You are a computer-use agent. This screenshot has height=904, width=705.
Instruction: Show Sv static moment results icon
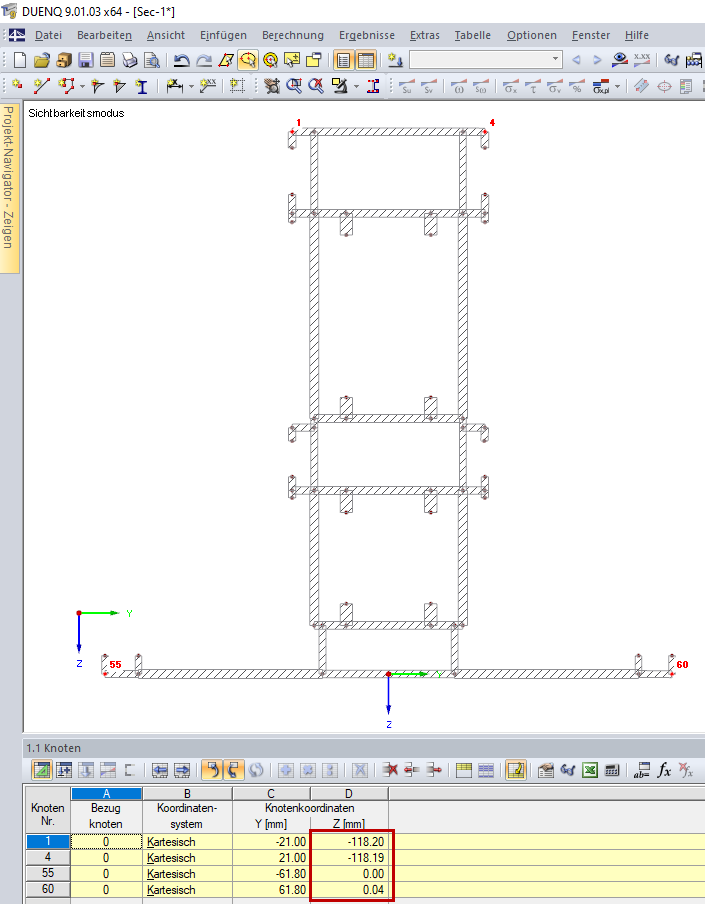(x=428, y=86)
